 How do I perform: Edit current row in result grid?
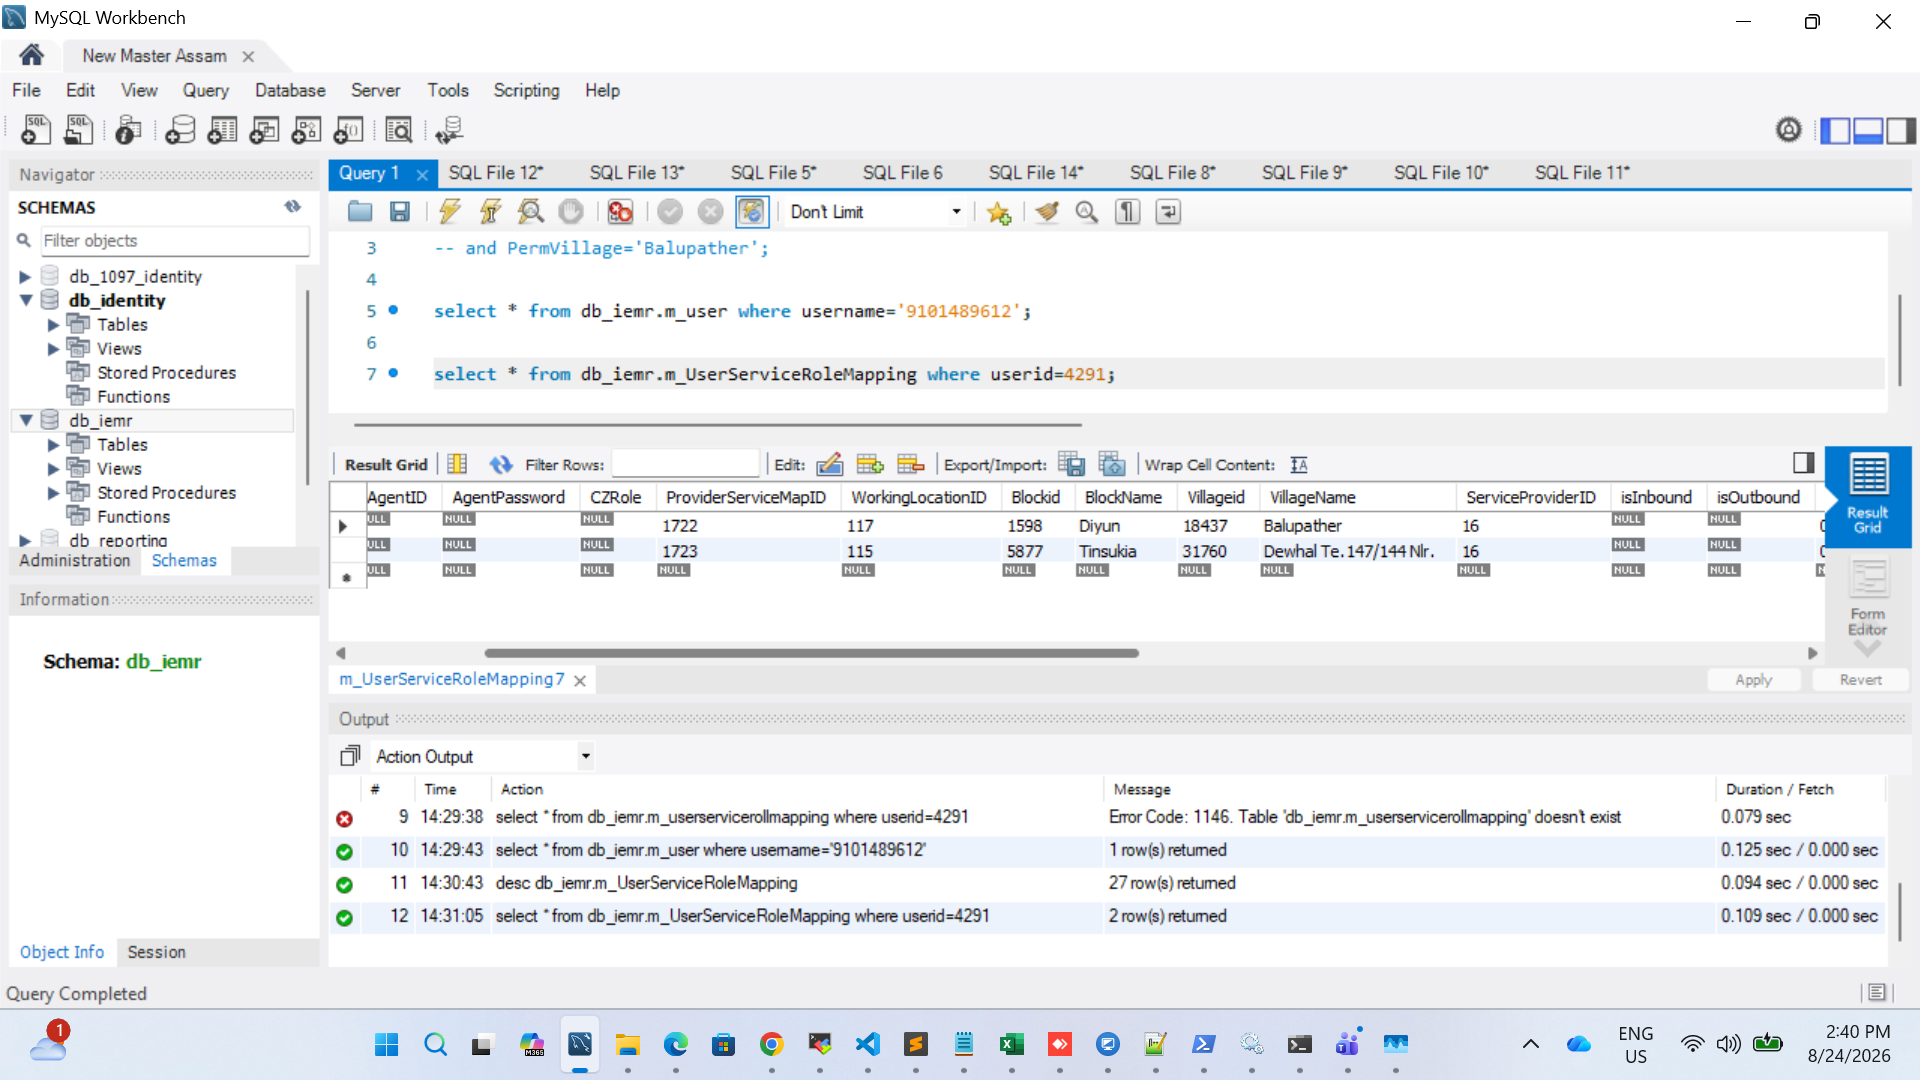point(830,464)
